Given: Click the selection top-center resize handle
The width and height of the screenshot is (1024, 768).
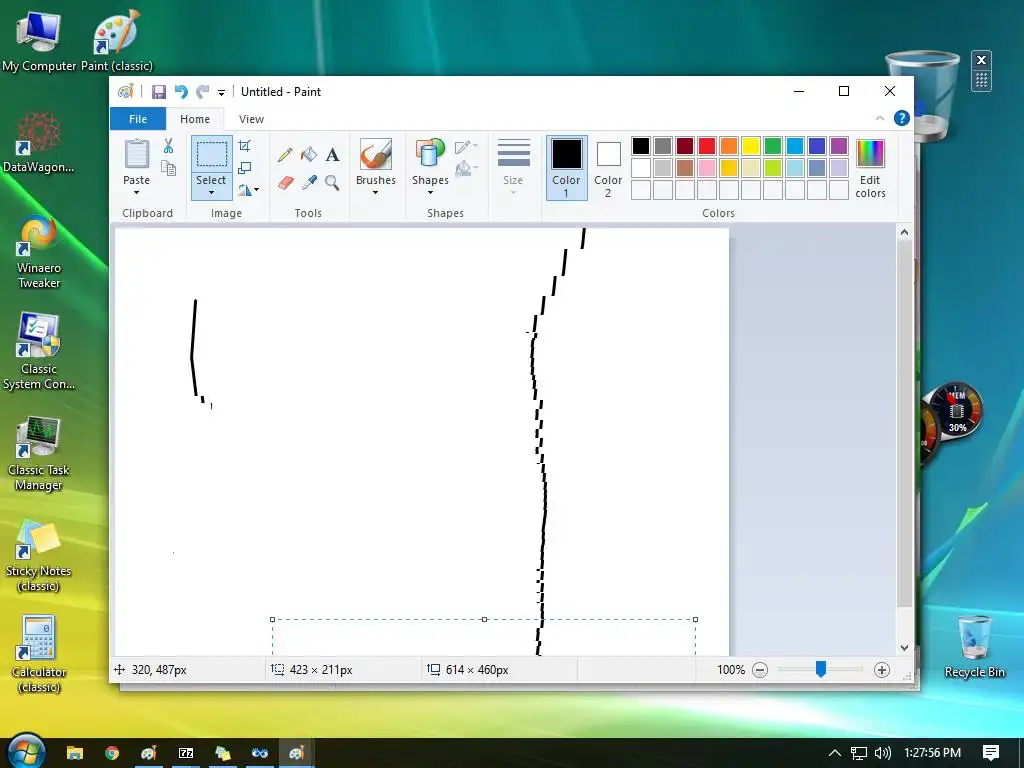Looking at the screenshot, I should point(484,619).
